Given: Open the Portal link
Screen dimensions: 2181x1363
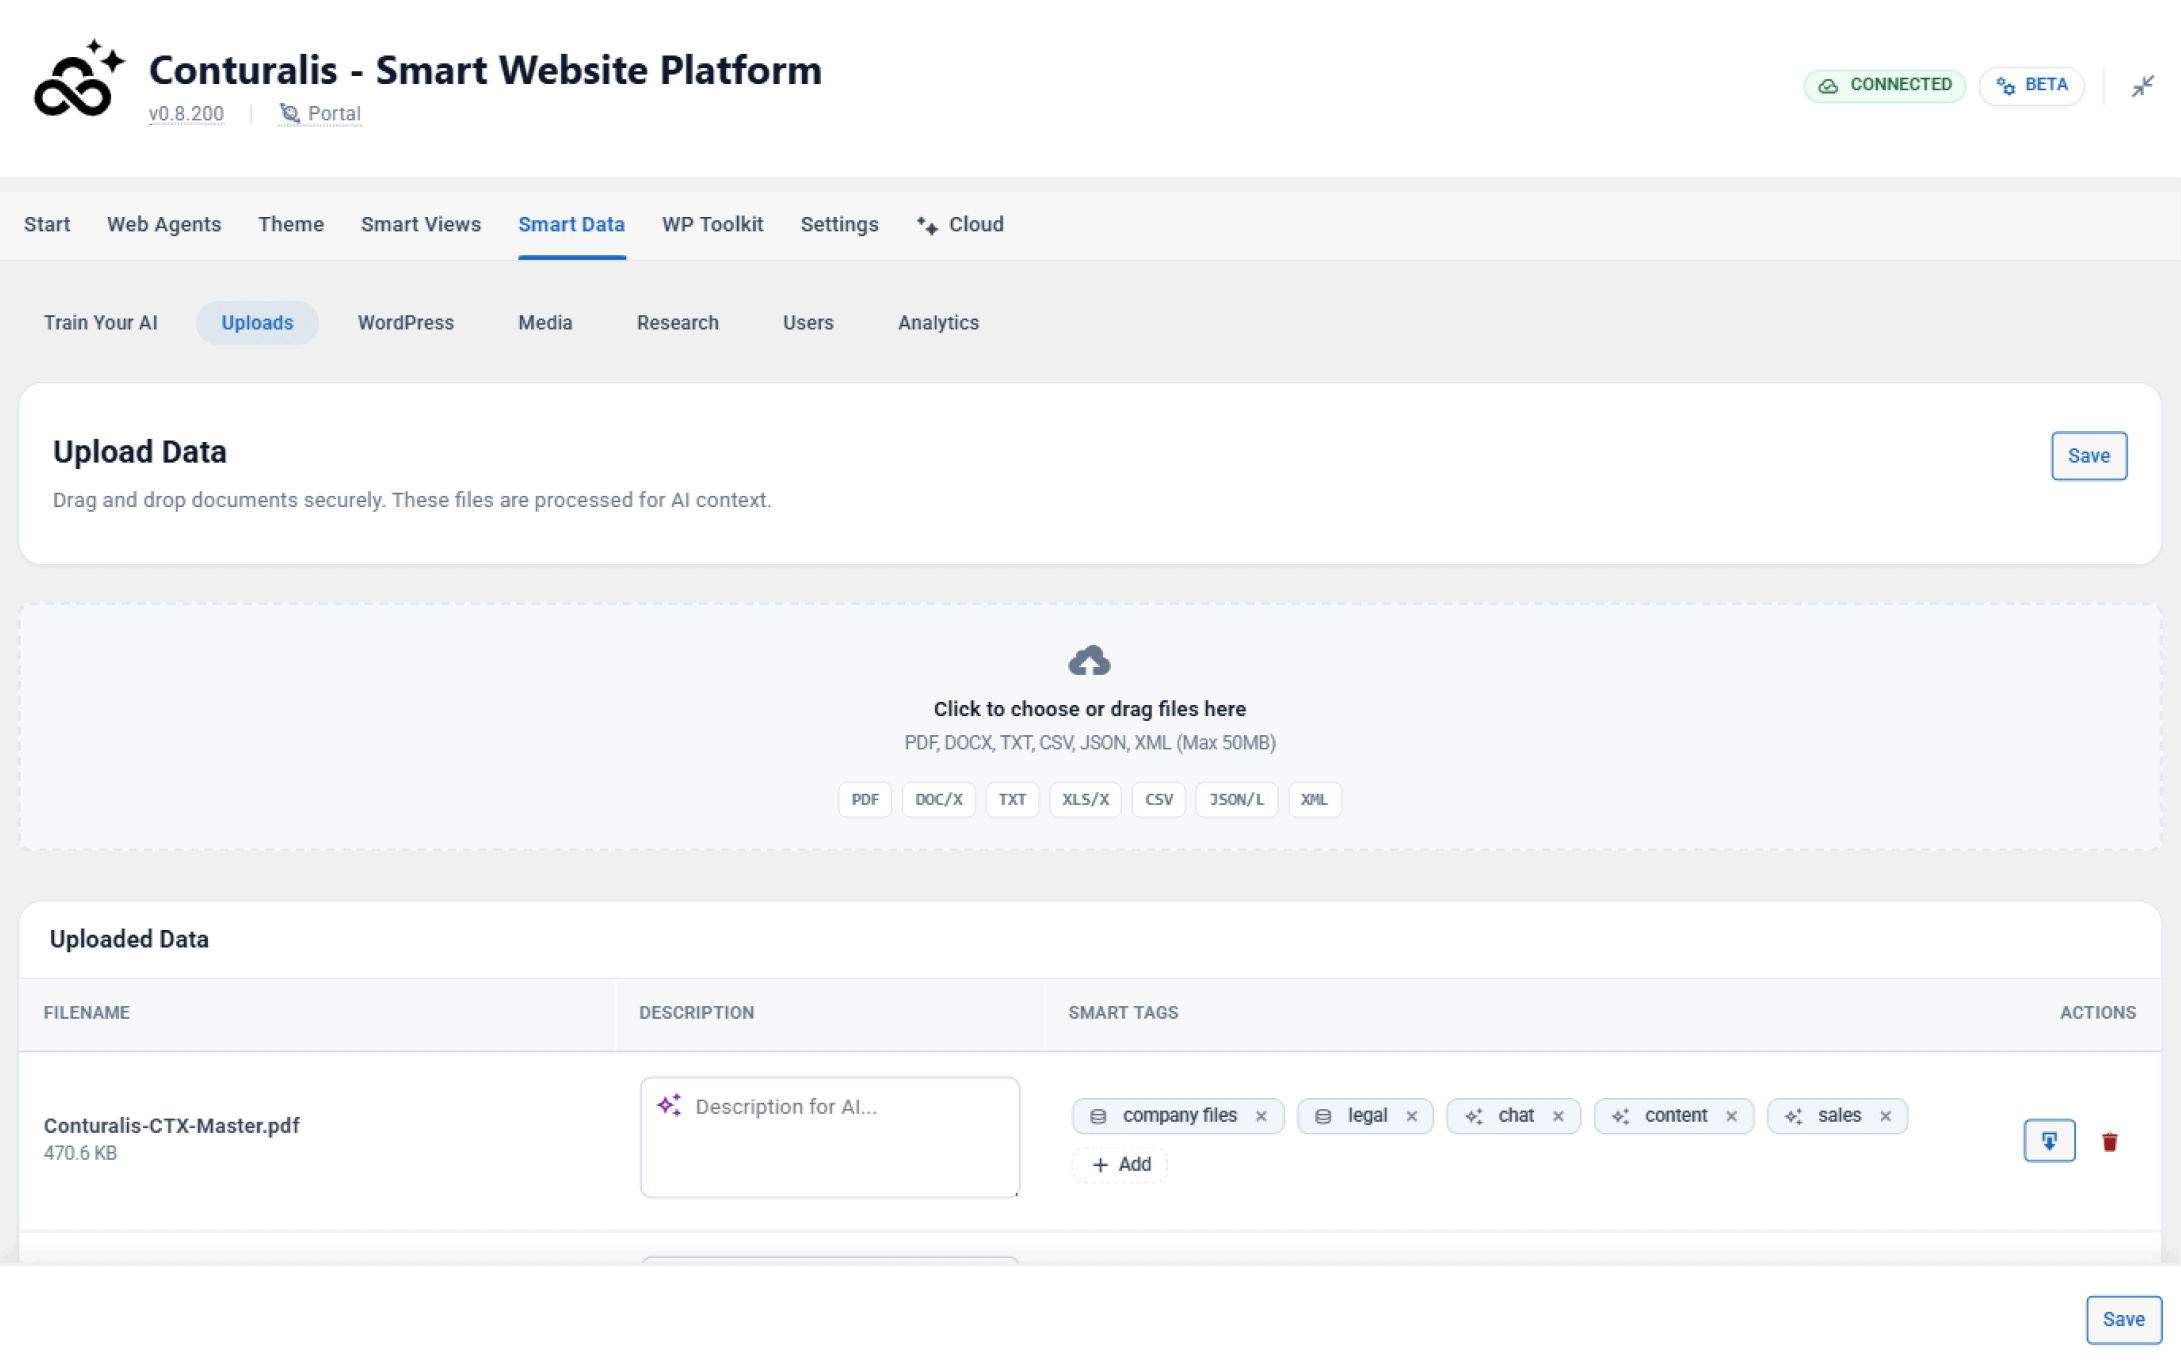Looking at the screenshot, I should click(320, 114).
